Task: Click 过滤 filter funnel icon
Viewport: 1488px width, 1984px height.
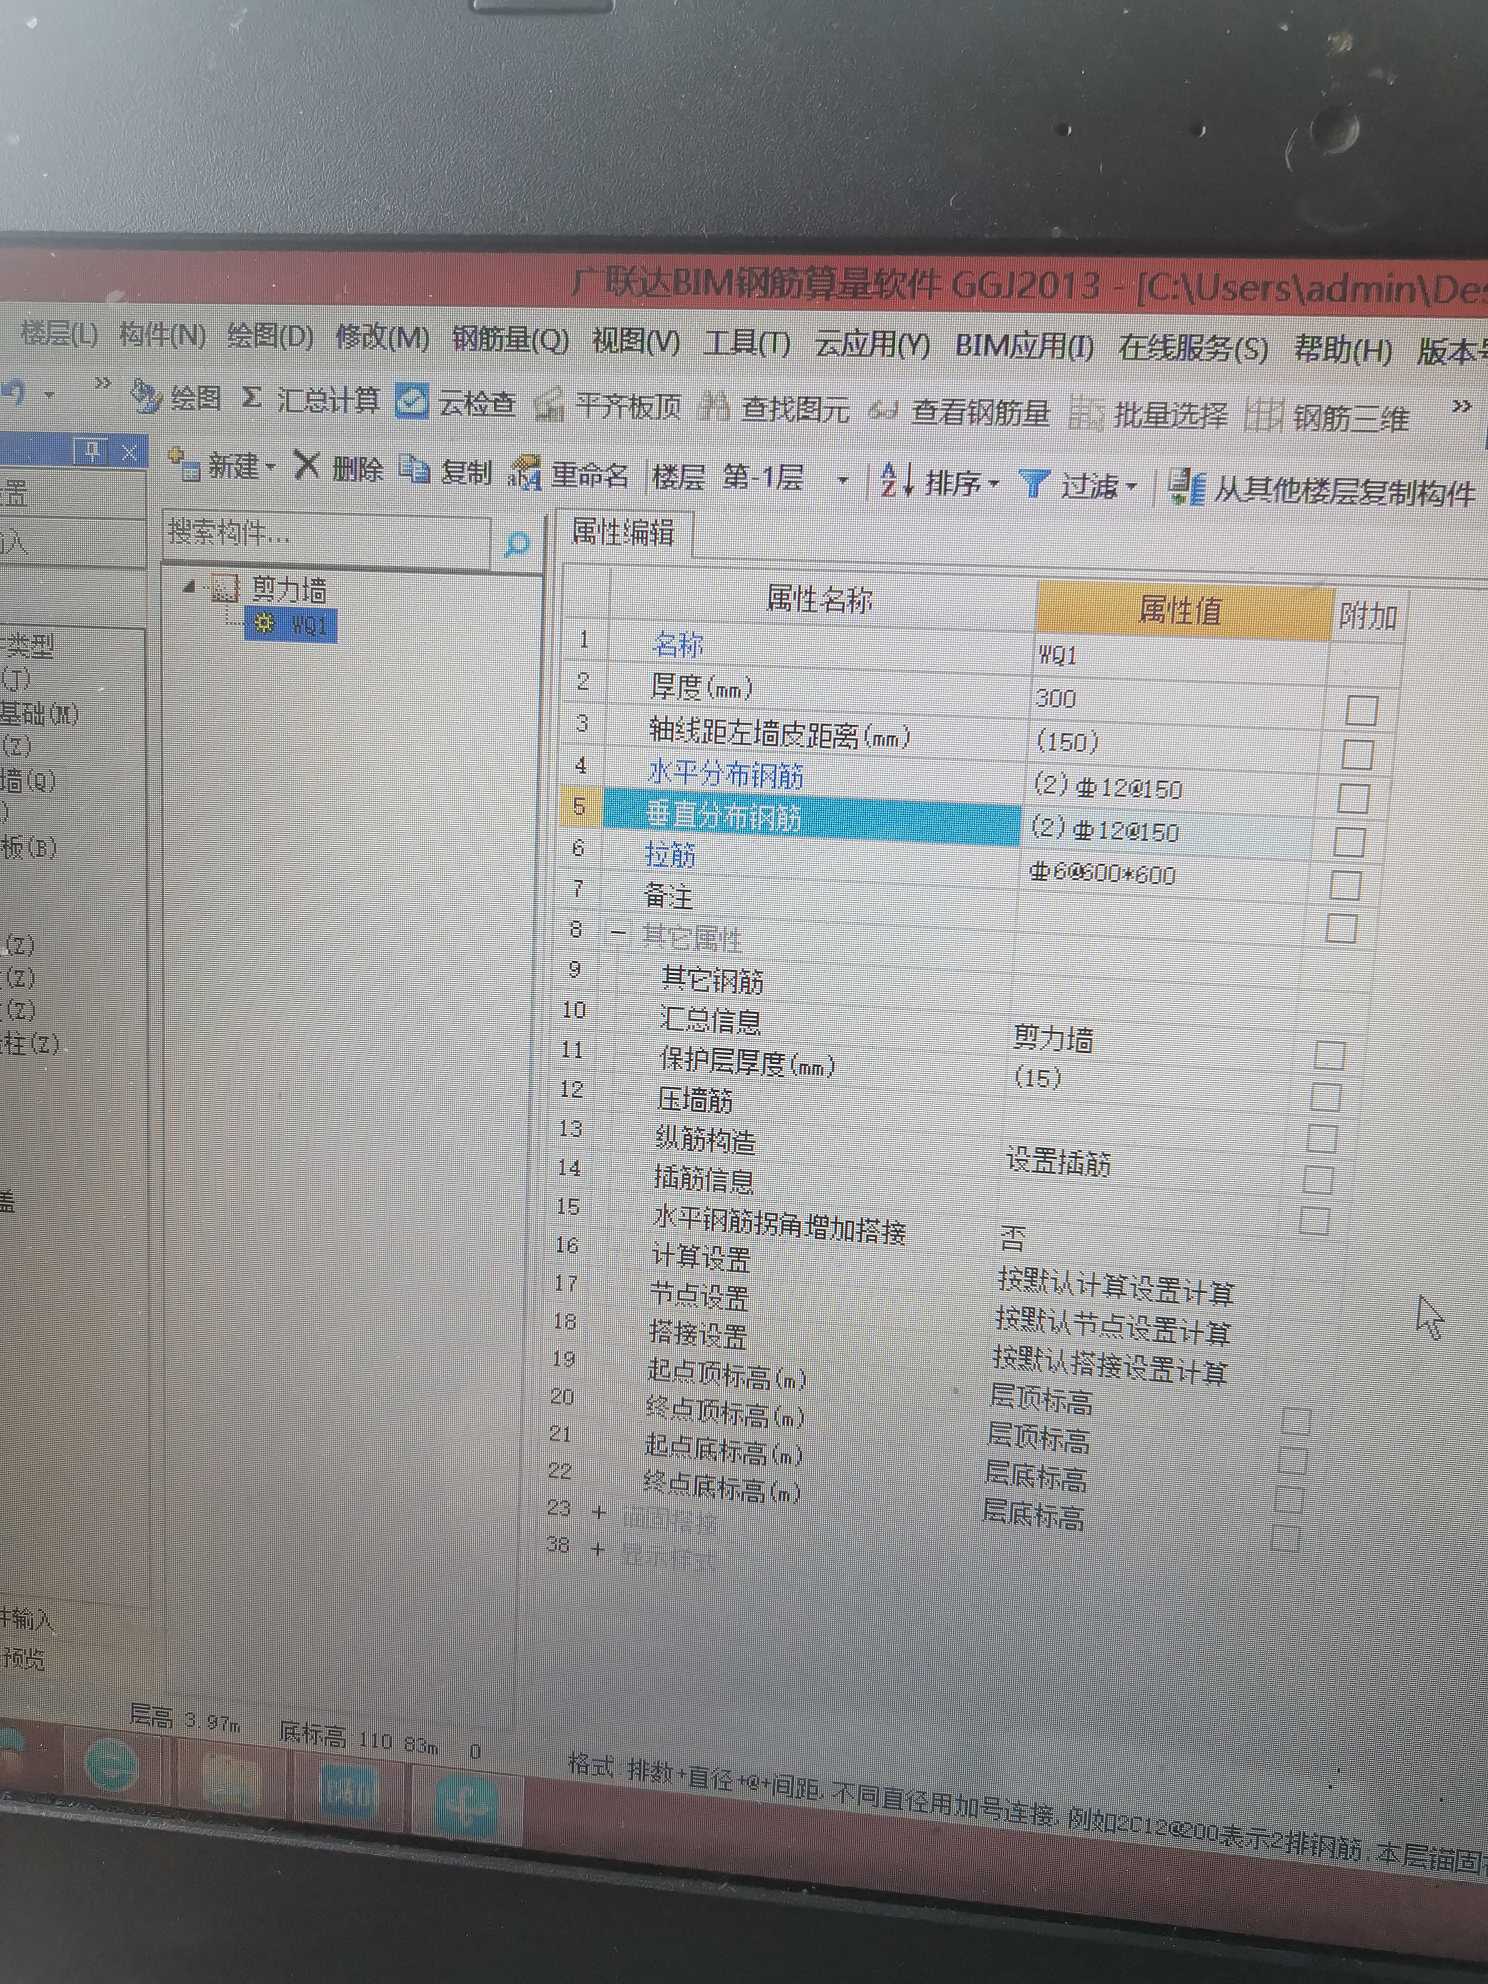Action: coord(1033,484)
